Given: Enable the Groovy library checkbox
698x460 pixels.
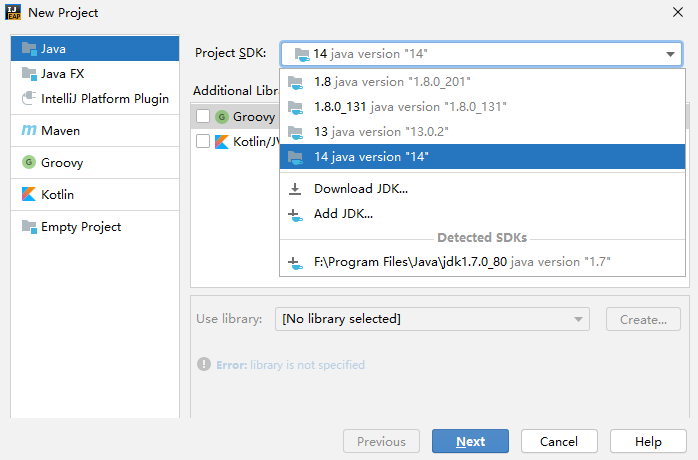Looking at the screenshot, I should pyautogui.click(x=203, y=117).
